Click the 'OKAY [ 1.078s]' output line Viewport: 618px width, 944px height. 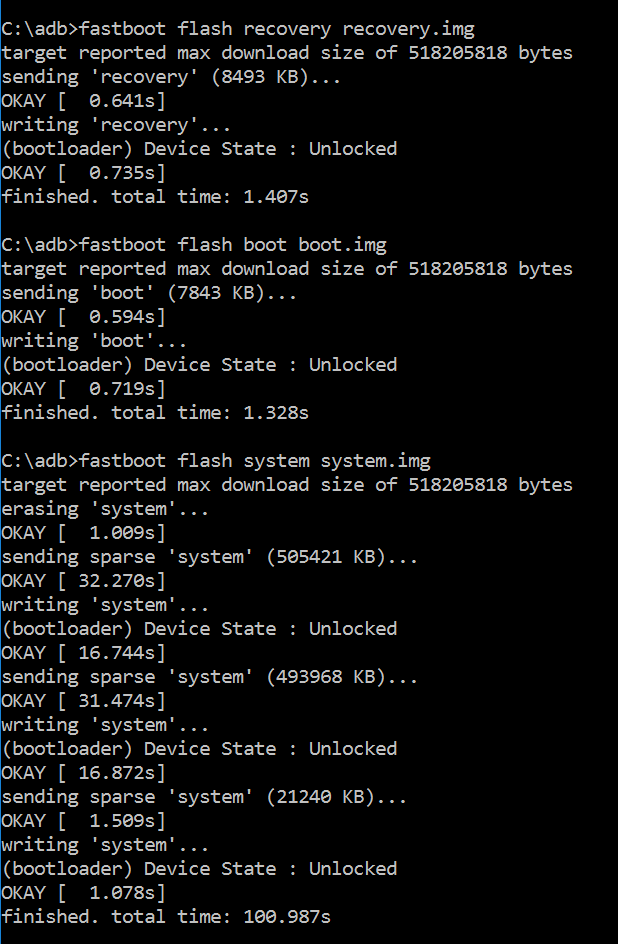[x=83, y=893]
